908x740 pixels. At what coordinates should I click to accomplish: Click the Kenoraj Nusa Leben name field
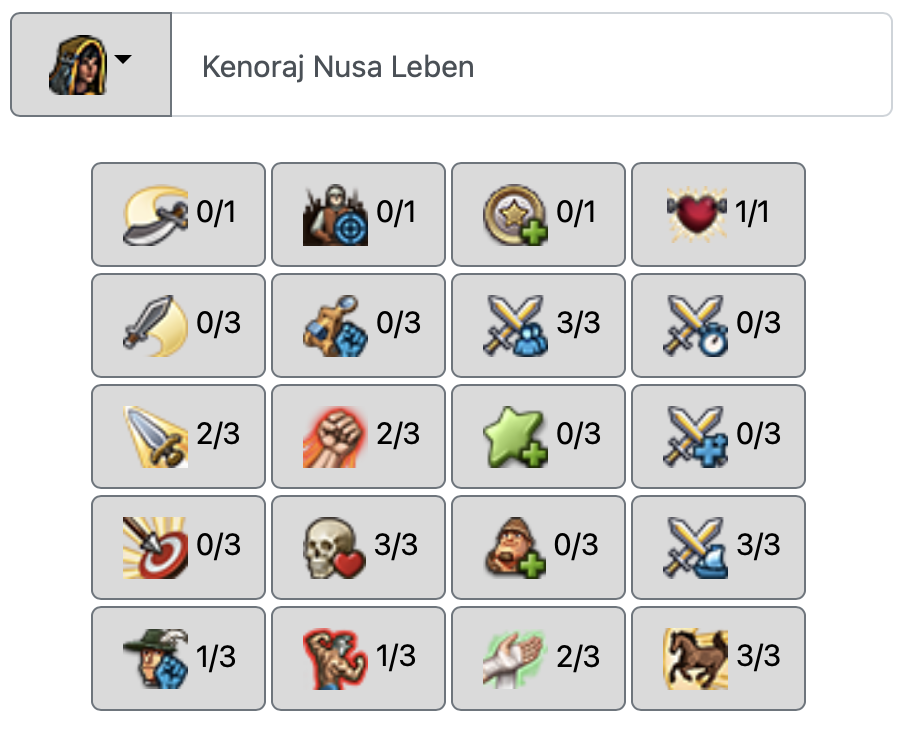[531, 66]
